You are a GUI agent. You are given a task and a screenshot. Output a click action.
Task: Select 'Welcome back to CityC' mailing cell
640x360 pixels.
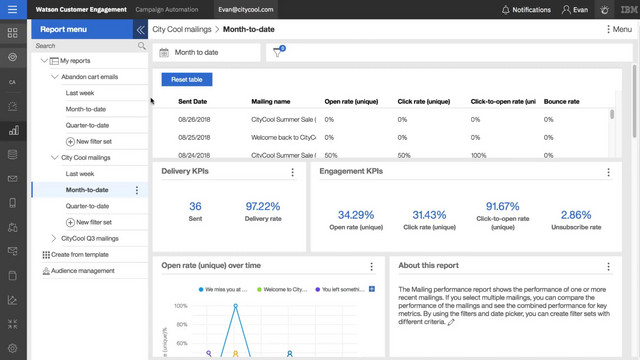tap(283, 137)
